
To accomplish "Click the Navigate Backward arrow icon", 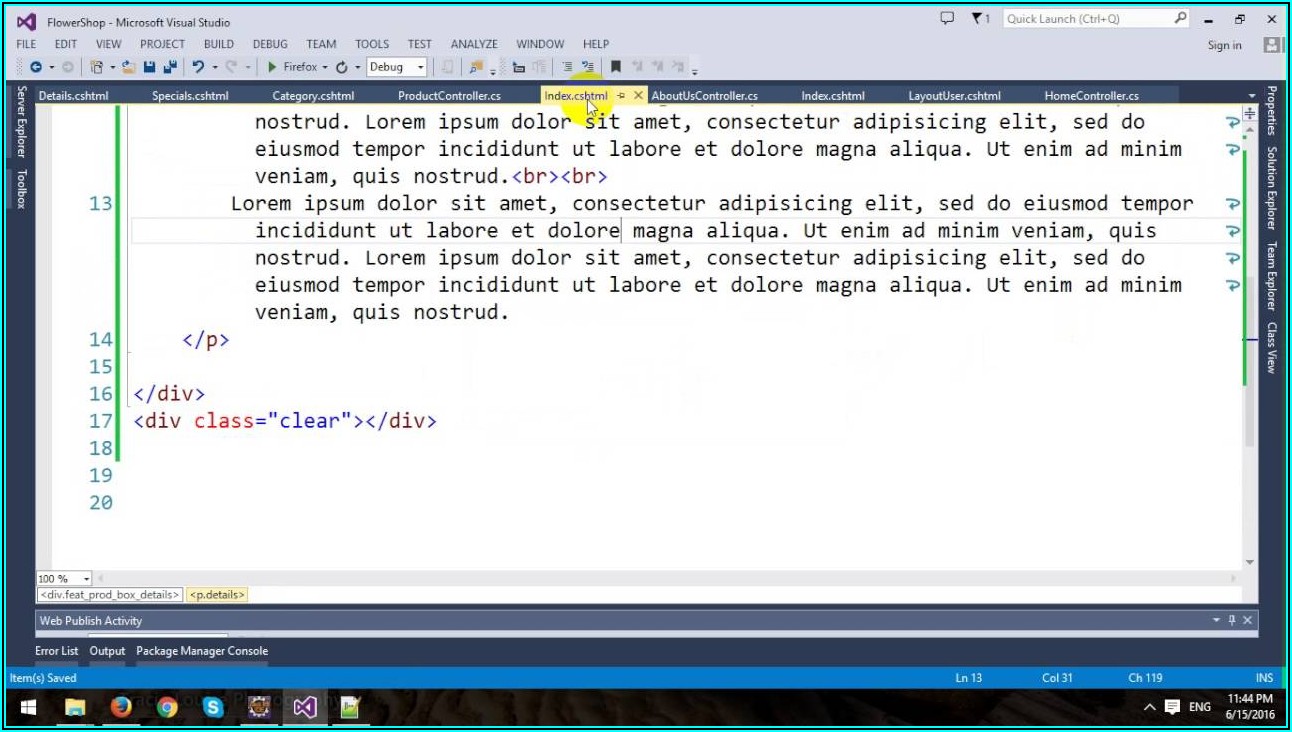I will point(36,67).
